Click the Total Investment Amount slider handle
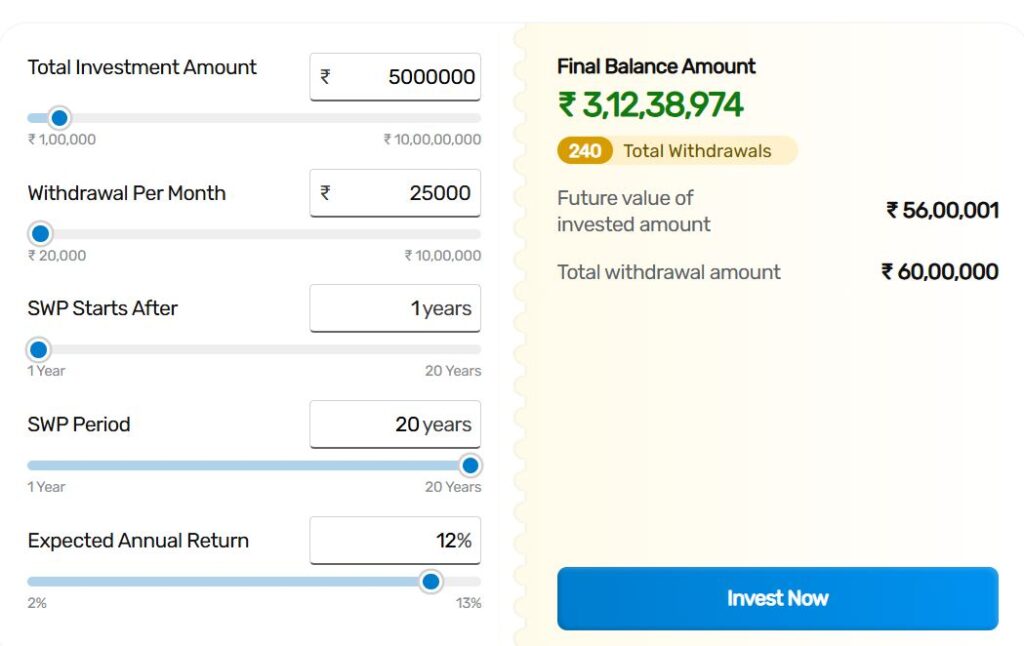Viewport: 1024px width, 646px height. pos(59,118)
